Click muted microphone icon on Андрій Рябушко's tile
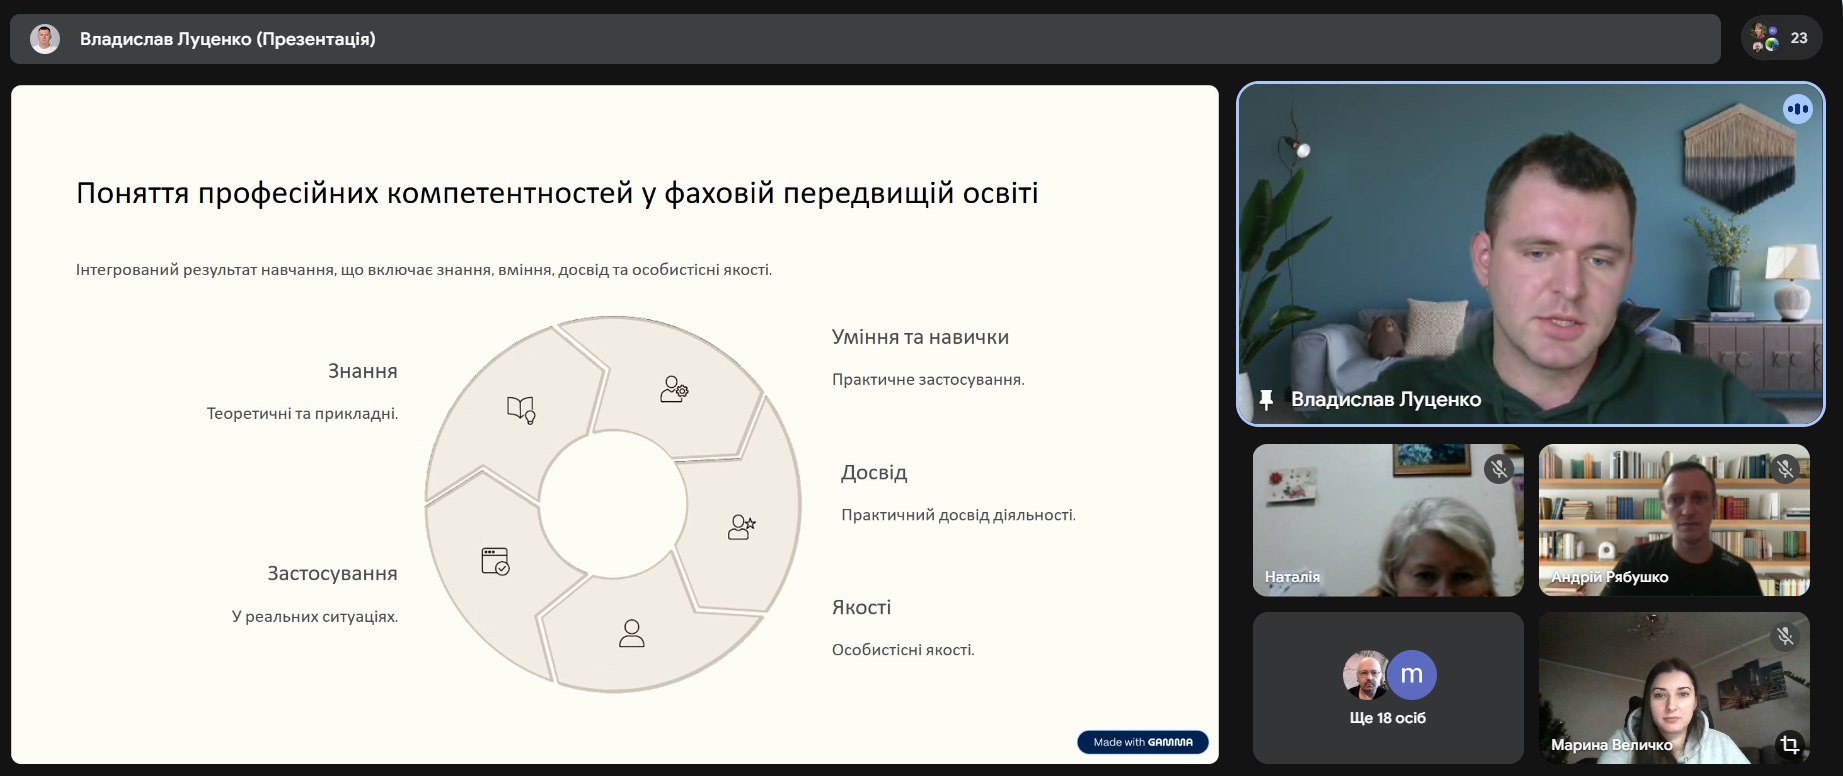This screenshot has width=1843, height=776. point(1784,468)
